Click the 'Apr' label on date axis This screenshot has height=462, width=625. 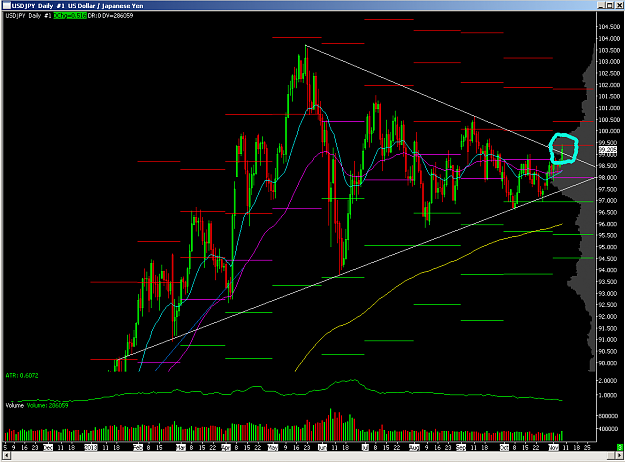click(x=226, y=448)
